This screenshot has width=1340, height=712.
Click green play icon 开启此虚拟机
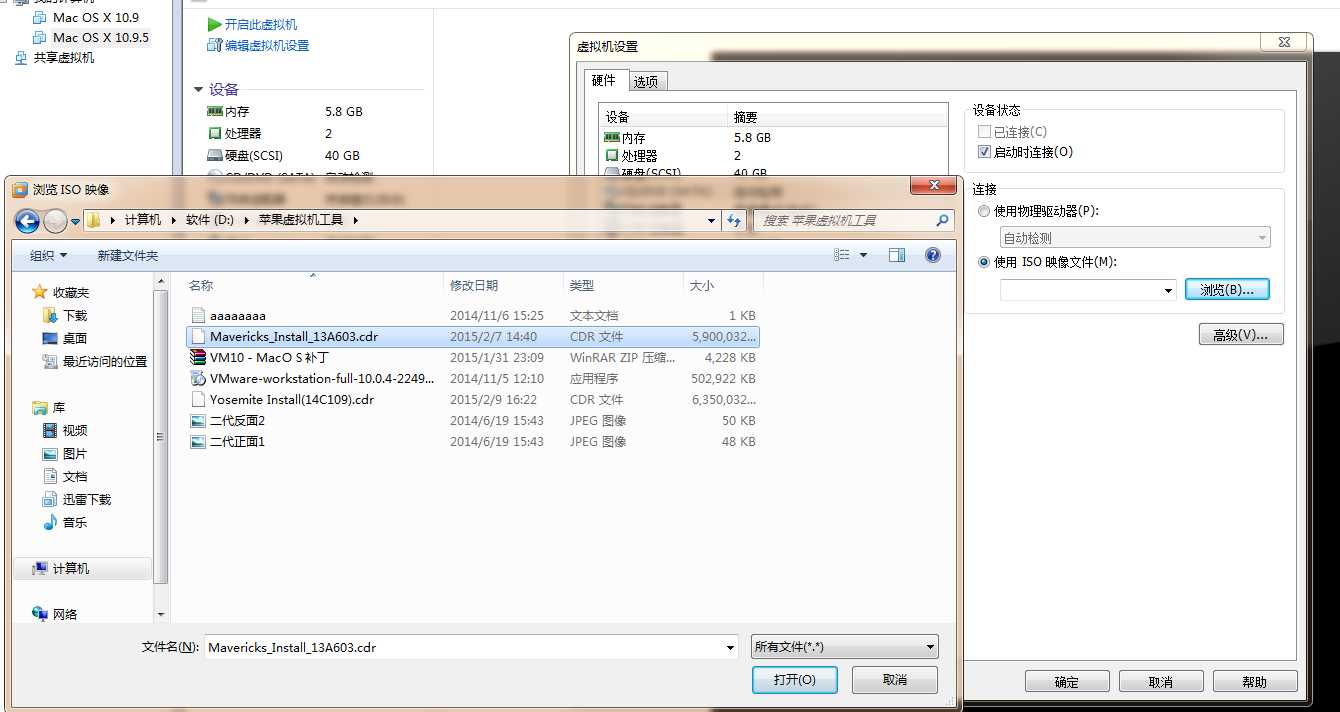[x=214, y=24]
